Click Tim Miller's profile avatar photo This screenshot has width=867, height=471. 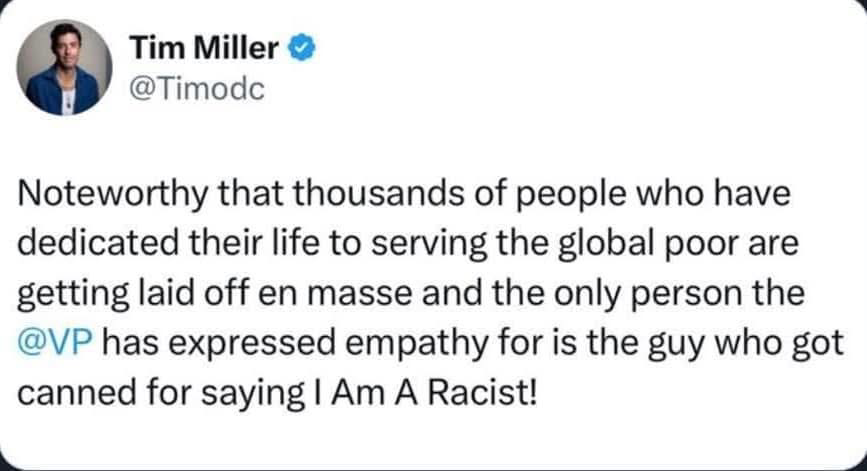pyautogui.click(x=63, y=68)
